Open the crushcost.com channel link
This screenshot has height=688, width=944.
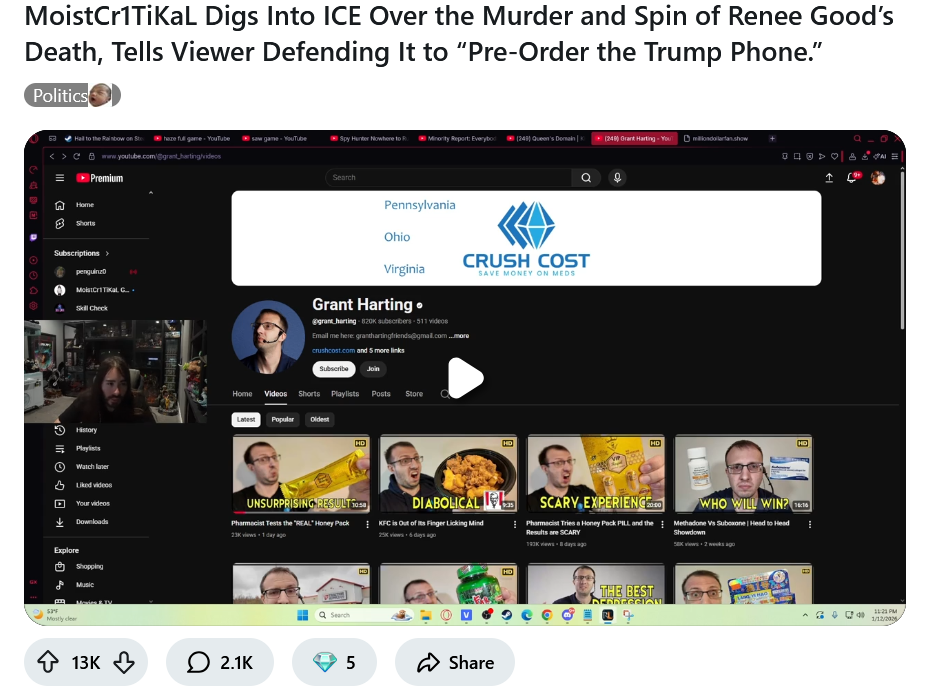point(334,350)
